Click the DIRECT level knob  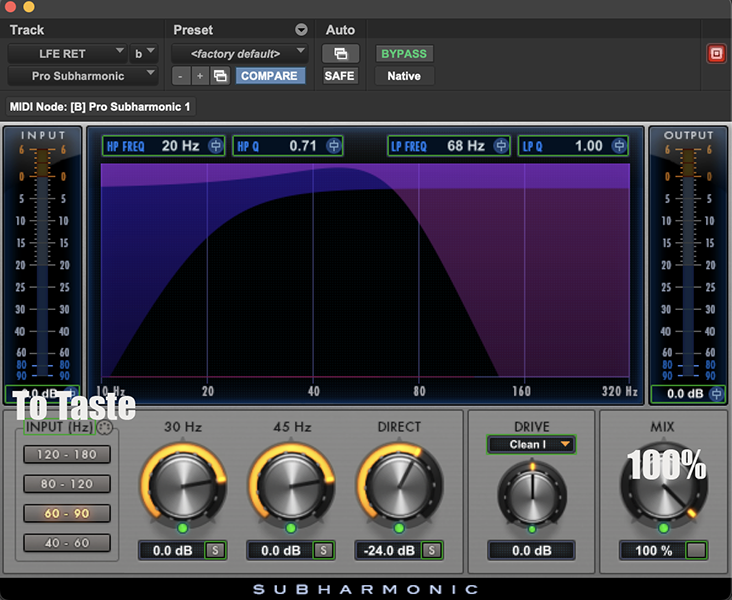[x=400, y=486]
